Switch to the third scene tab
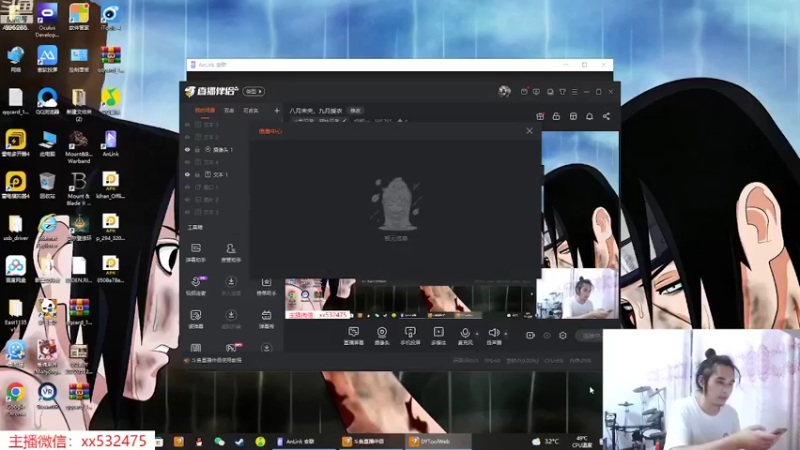800x450 pixels. point(251,111)
